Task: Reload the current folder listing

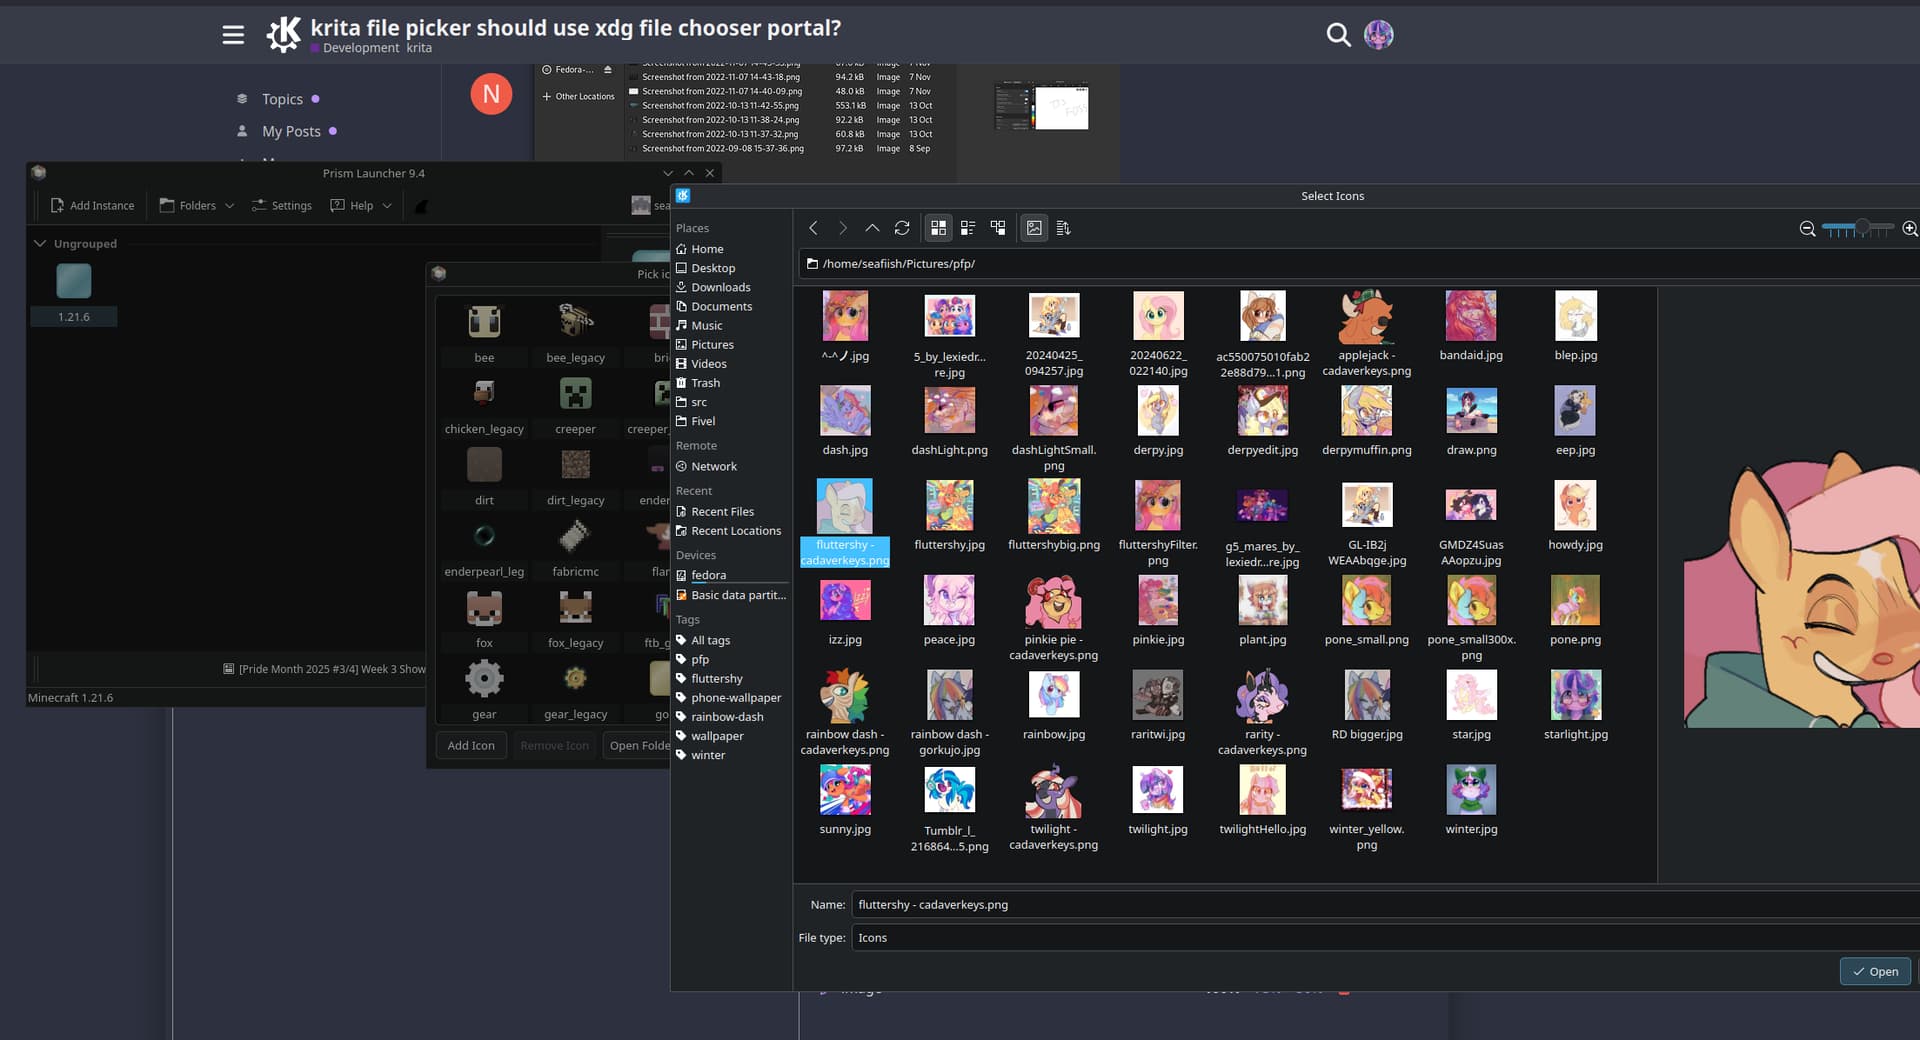Action: [x=902, y=228]
